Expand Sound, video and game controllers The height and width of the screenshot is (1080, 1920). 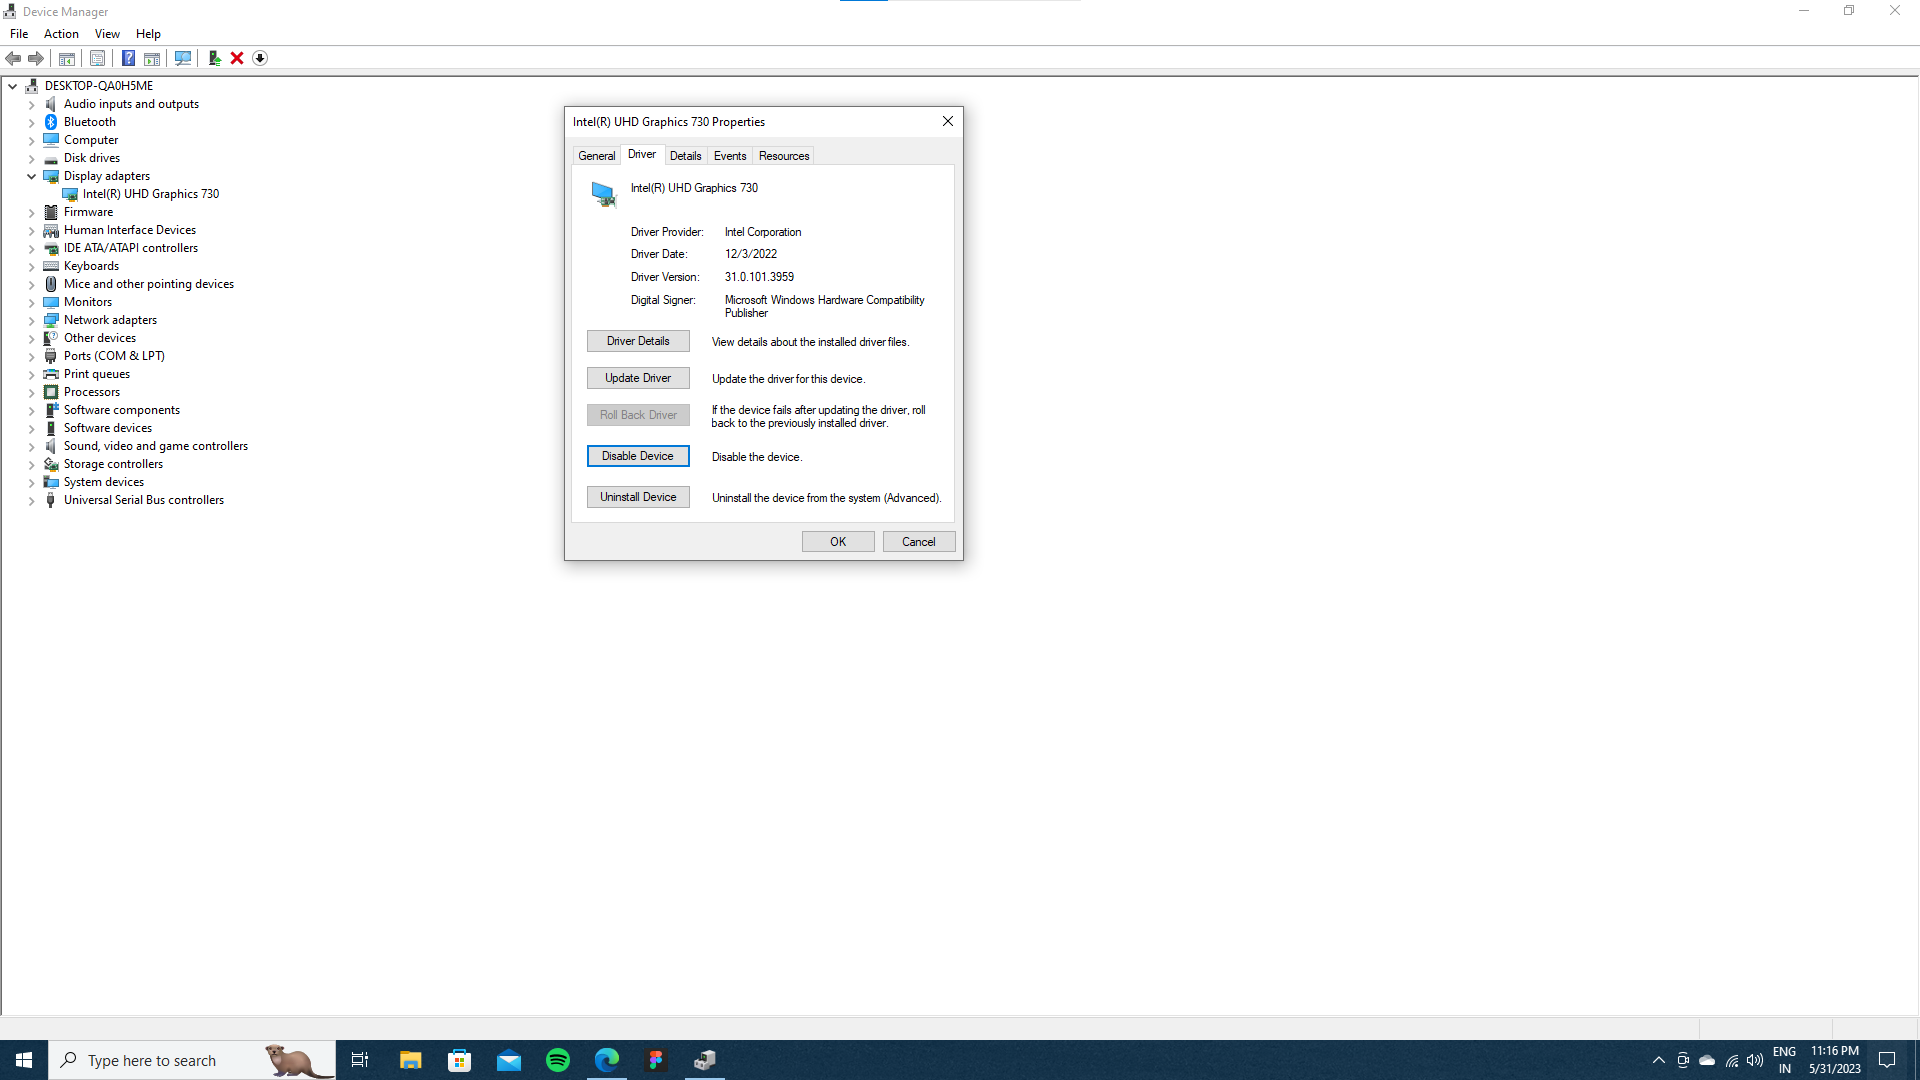pyautogui.click(x=31, y=446)
